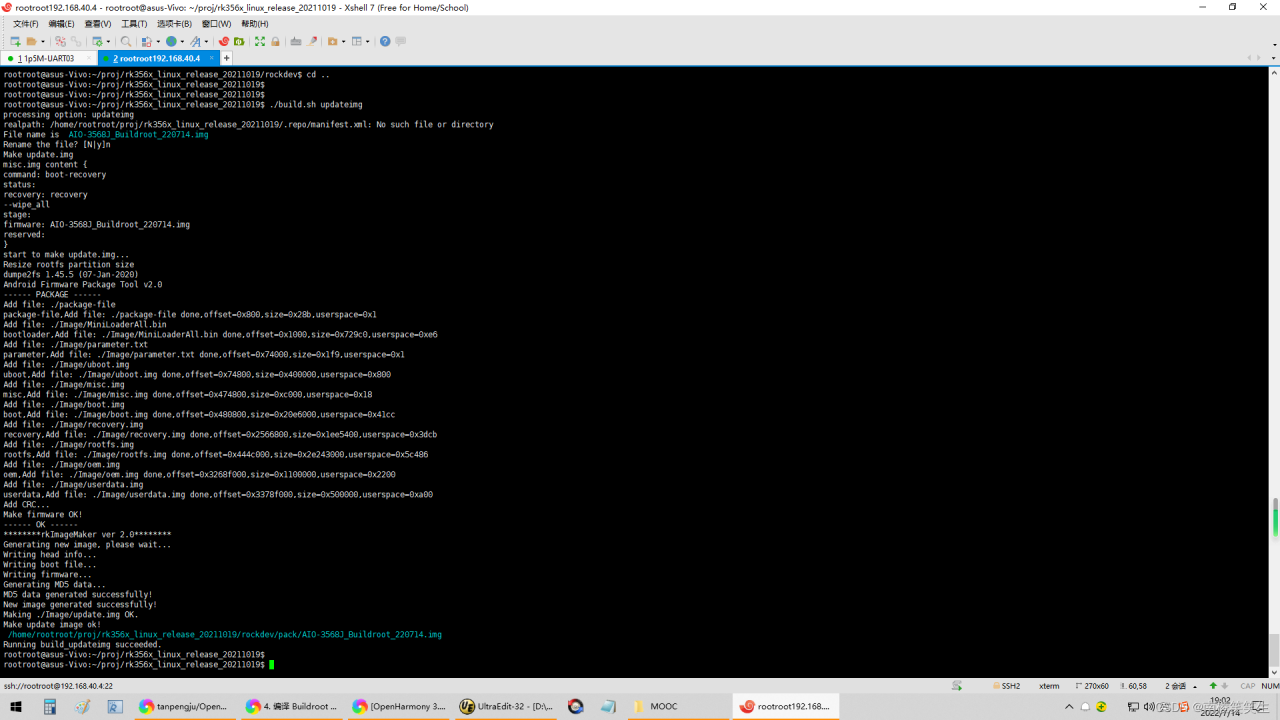Screen dimensions: 1280x720
Task: Switch to UltraEdit-32 taskbar window
Action: (508, 706)
